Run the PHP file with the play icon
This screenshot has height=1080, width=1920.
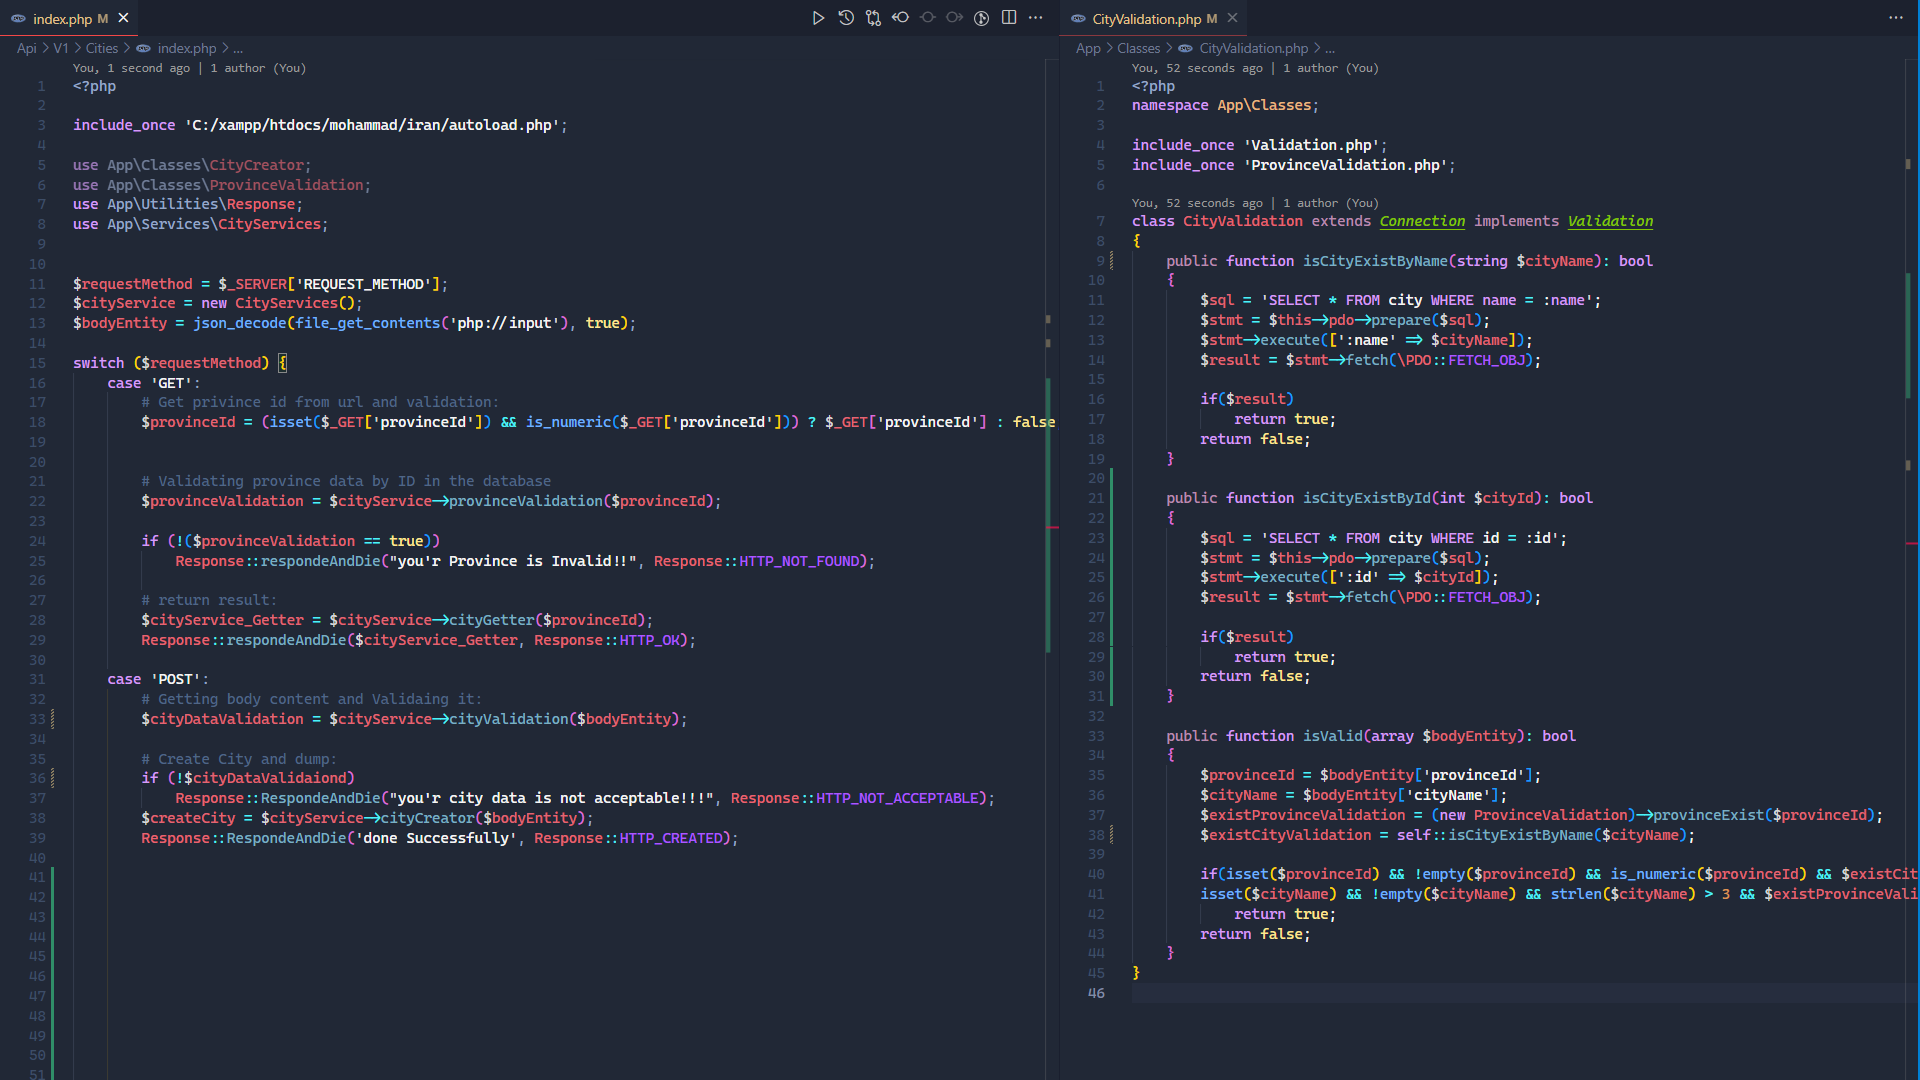click(818, 18)
